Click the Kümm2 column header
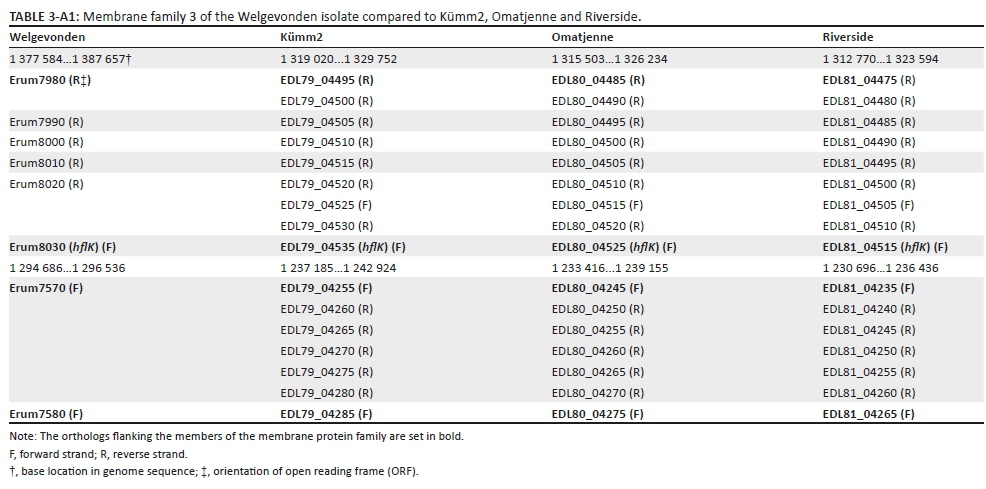 [x=302, y=37]
